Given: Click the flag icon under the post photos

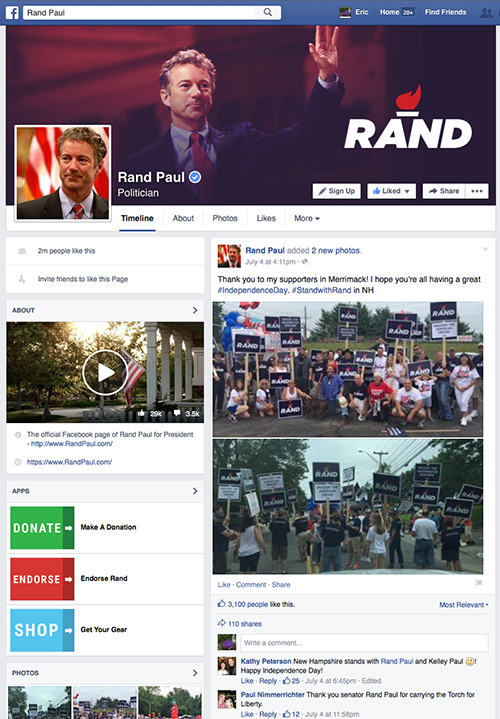Looking at the screenshot, I should (479, 584).
